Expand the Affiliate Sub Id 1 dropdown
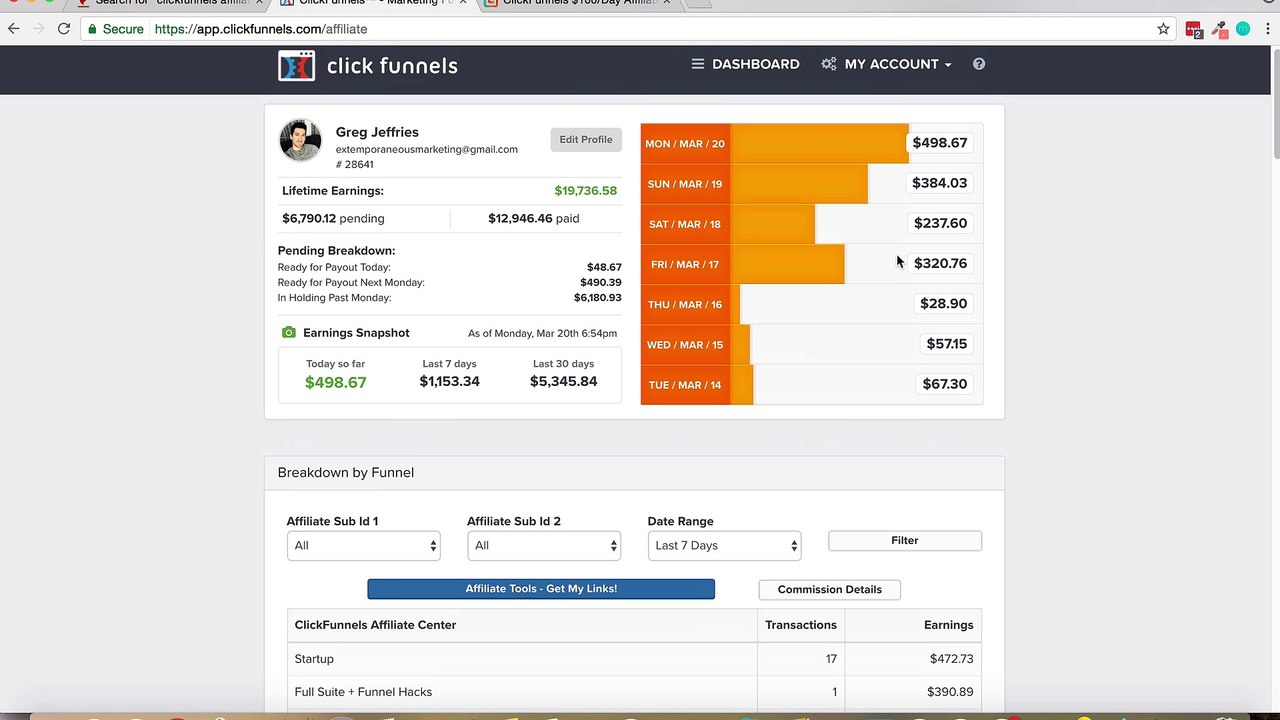The height and width of the screenshot is (720, 1280). 363,546
